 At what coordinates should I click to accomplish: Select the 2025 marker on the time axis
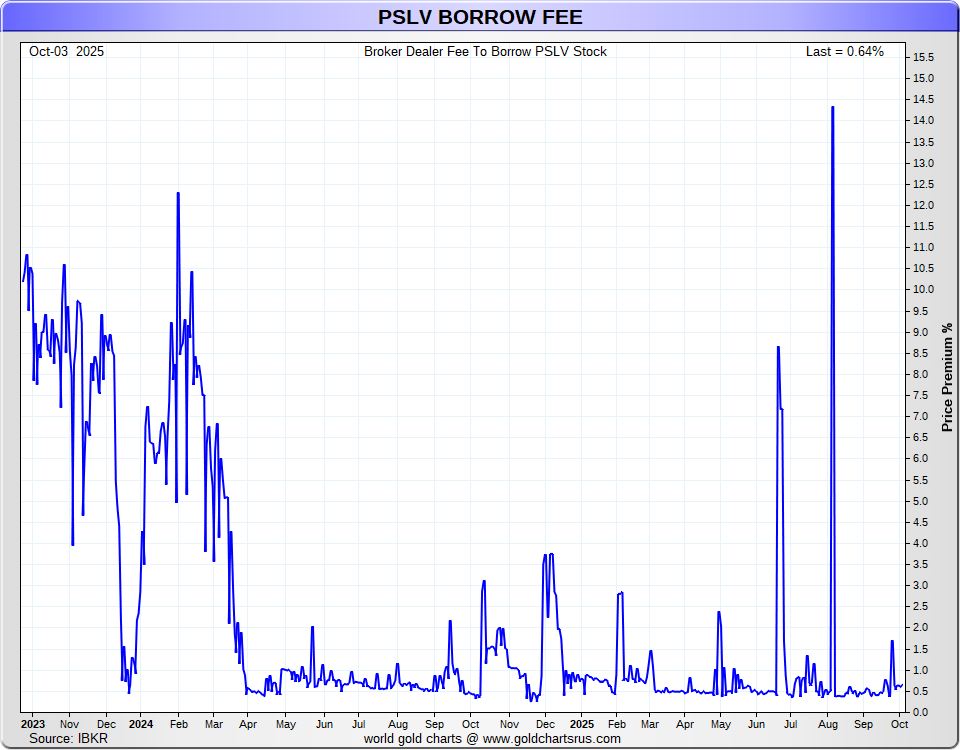tap(581, 723)
